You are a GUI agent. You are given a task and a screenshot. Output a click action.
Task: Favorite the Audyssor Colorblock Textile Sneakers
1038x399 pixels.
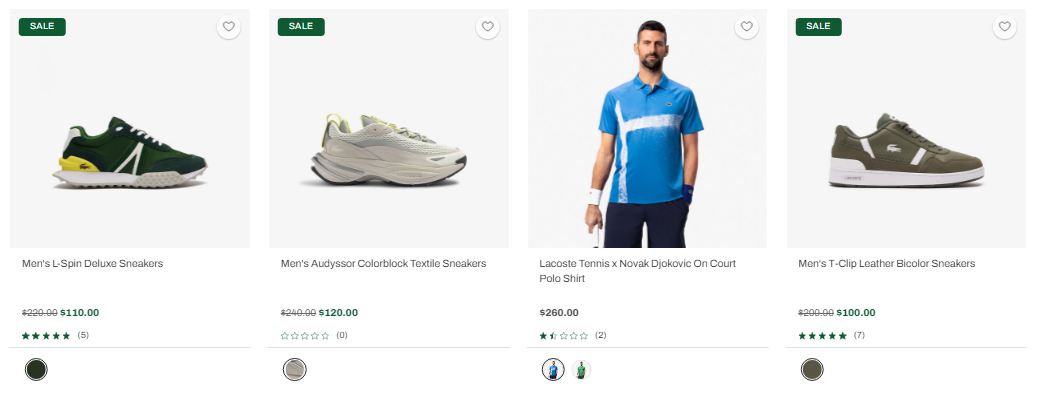click(487, 27)
